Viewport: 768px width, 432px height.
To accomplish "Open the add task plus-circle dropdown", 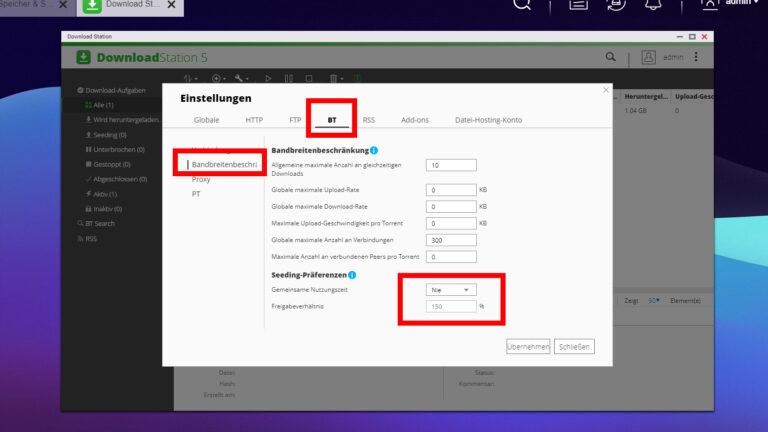I will (x=218, y=78).
